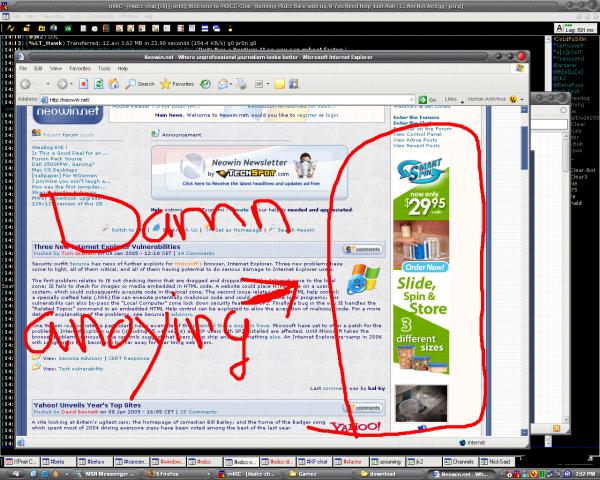Open the View Newest Posts link

coord(416,145)
